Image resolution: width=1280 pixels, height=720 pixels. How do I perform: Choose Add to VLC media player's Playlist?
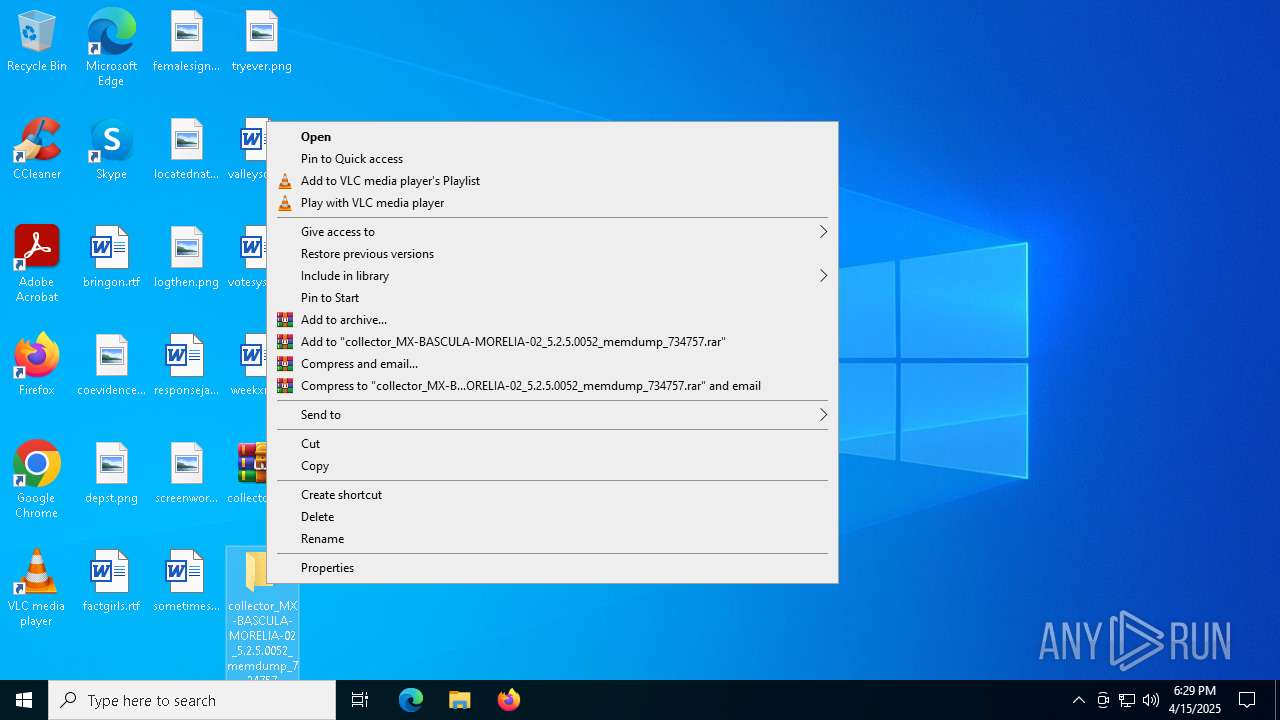tap(552, 181)
